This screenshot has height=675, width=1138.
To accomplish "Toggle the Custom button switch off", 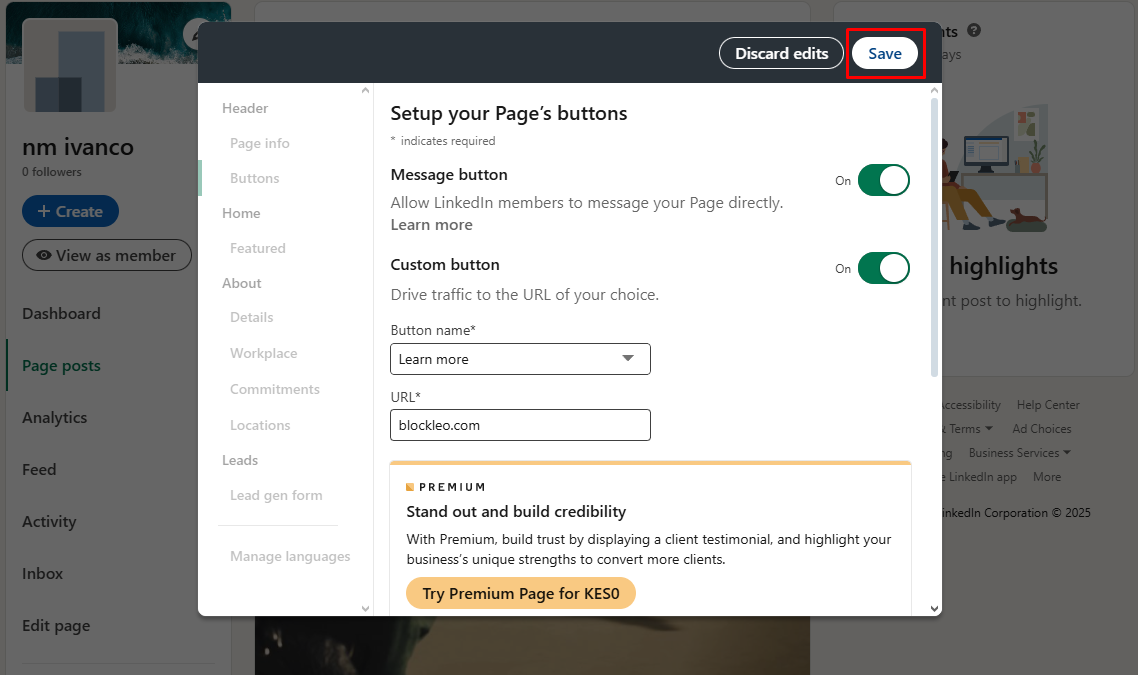I will 883,268.
